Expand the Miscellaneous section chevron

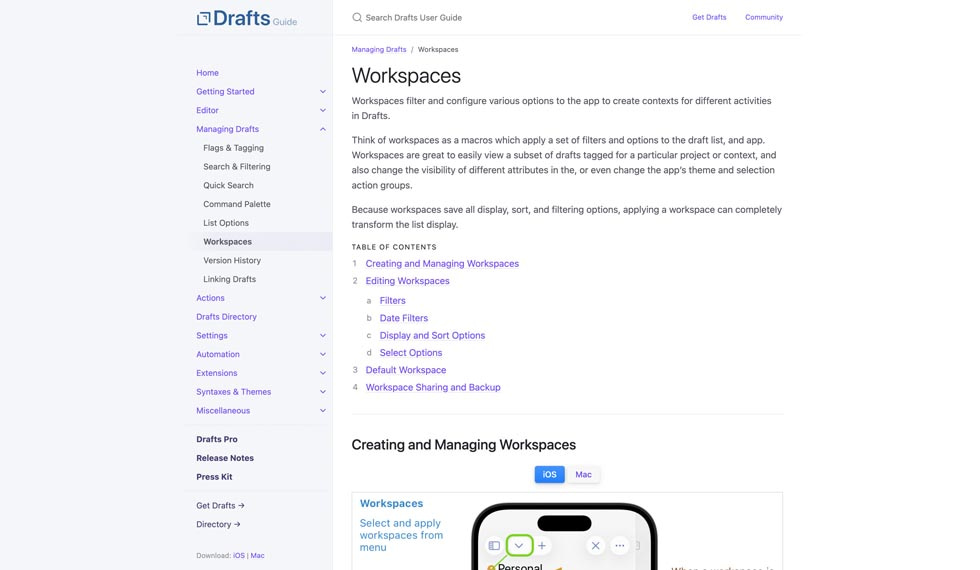click(322, 410)
